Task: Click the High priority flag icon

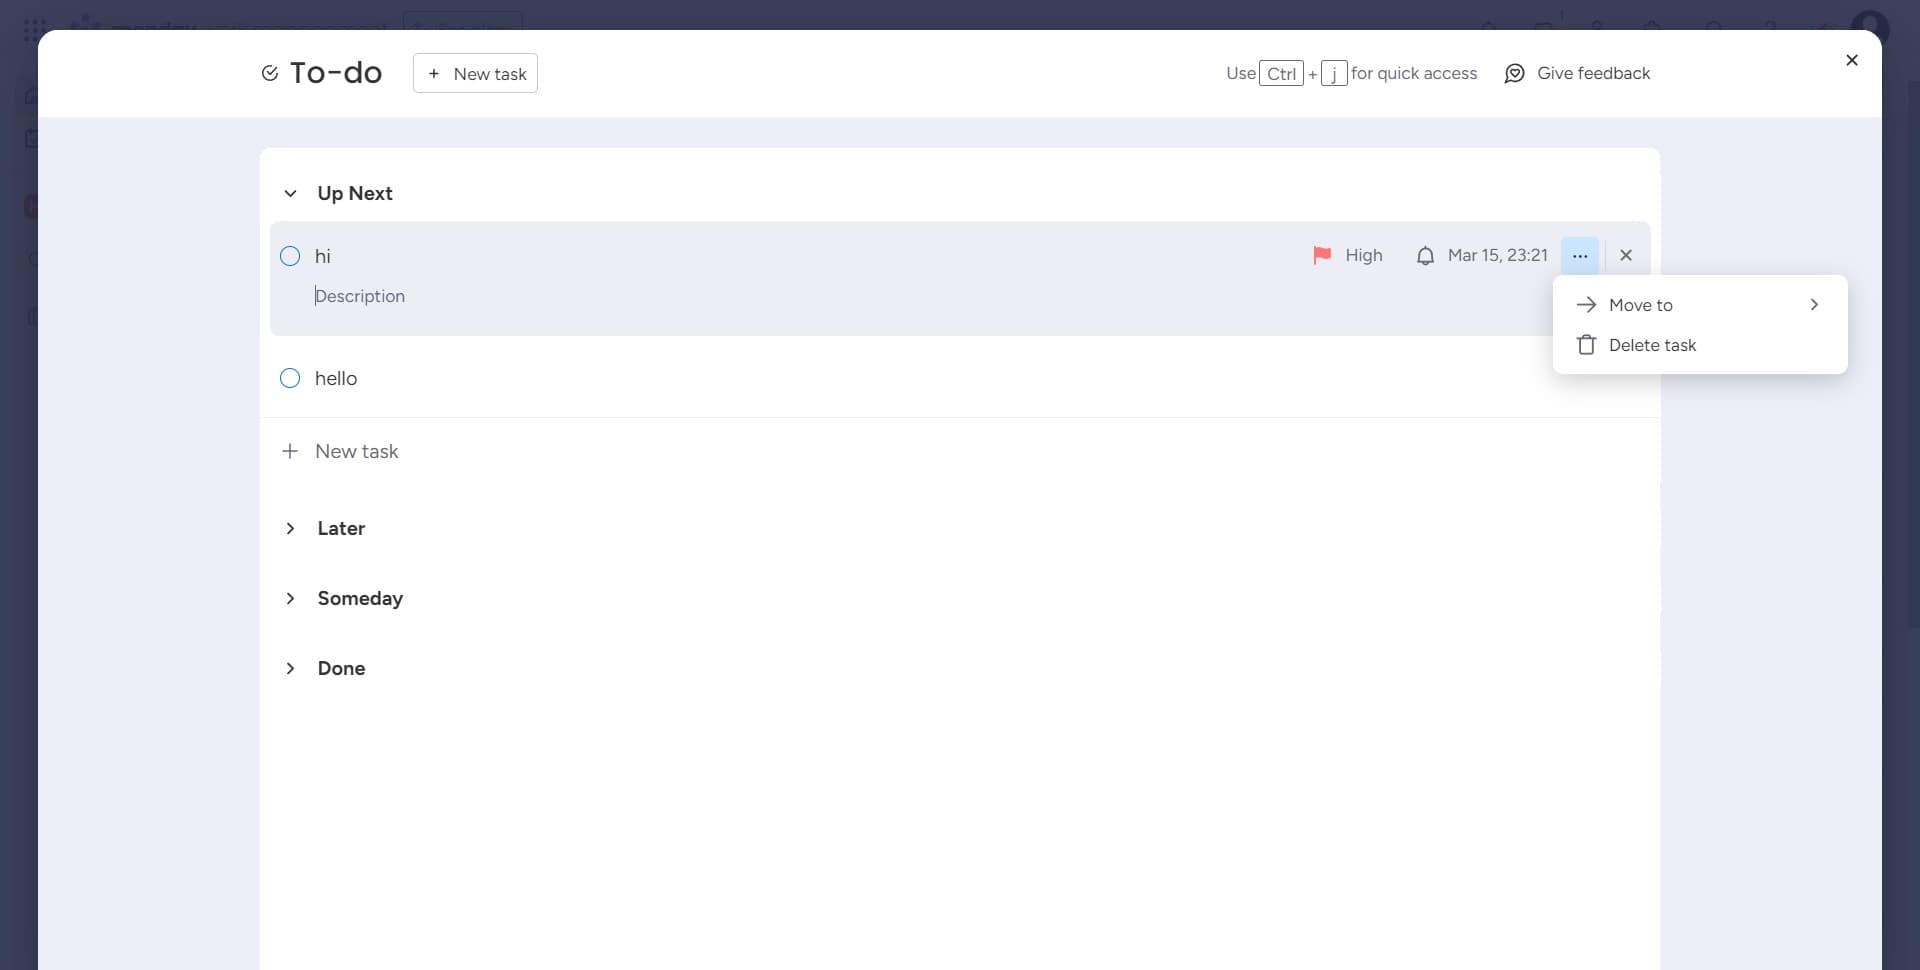Action: (1322, 255)
